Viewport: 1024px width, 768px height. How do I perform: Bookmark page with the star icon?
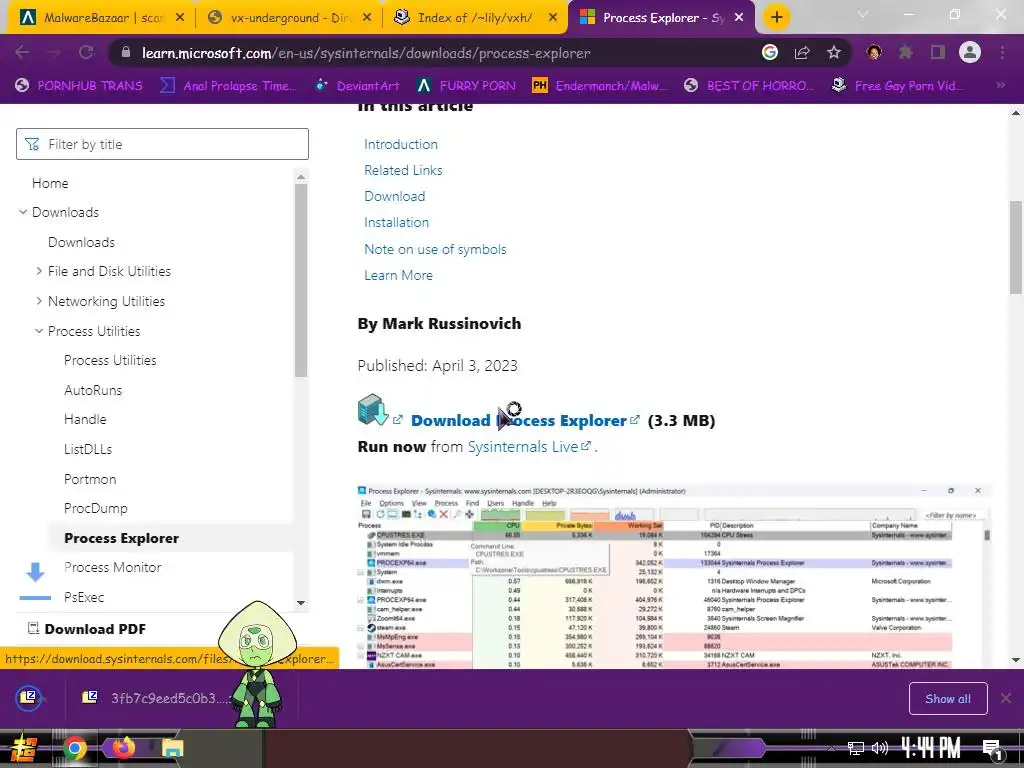[x=834, y=53]
